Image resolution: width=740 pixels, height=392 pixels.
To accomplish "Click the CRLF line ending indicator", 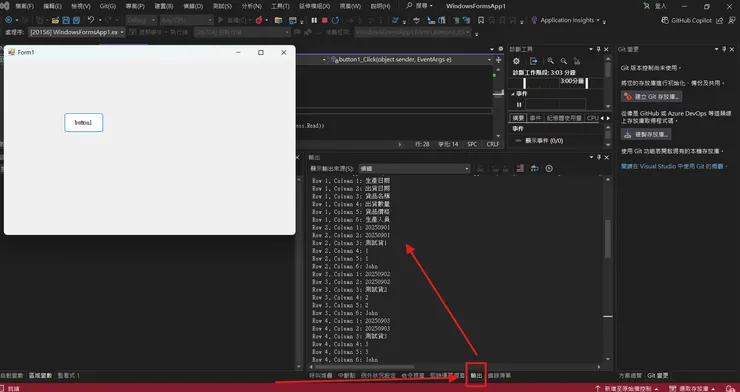I will click(493, 144).
